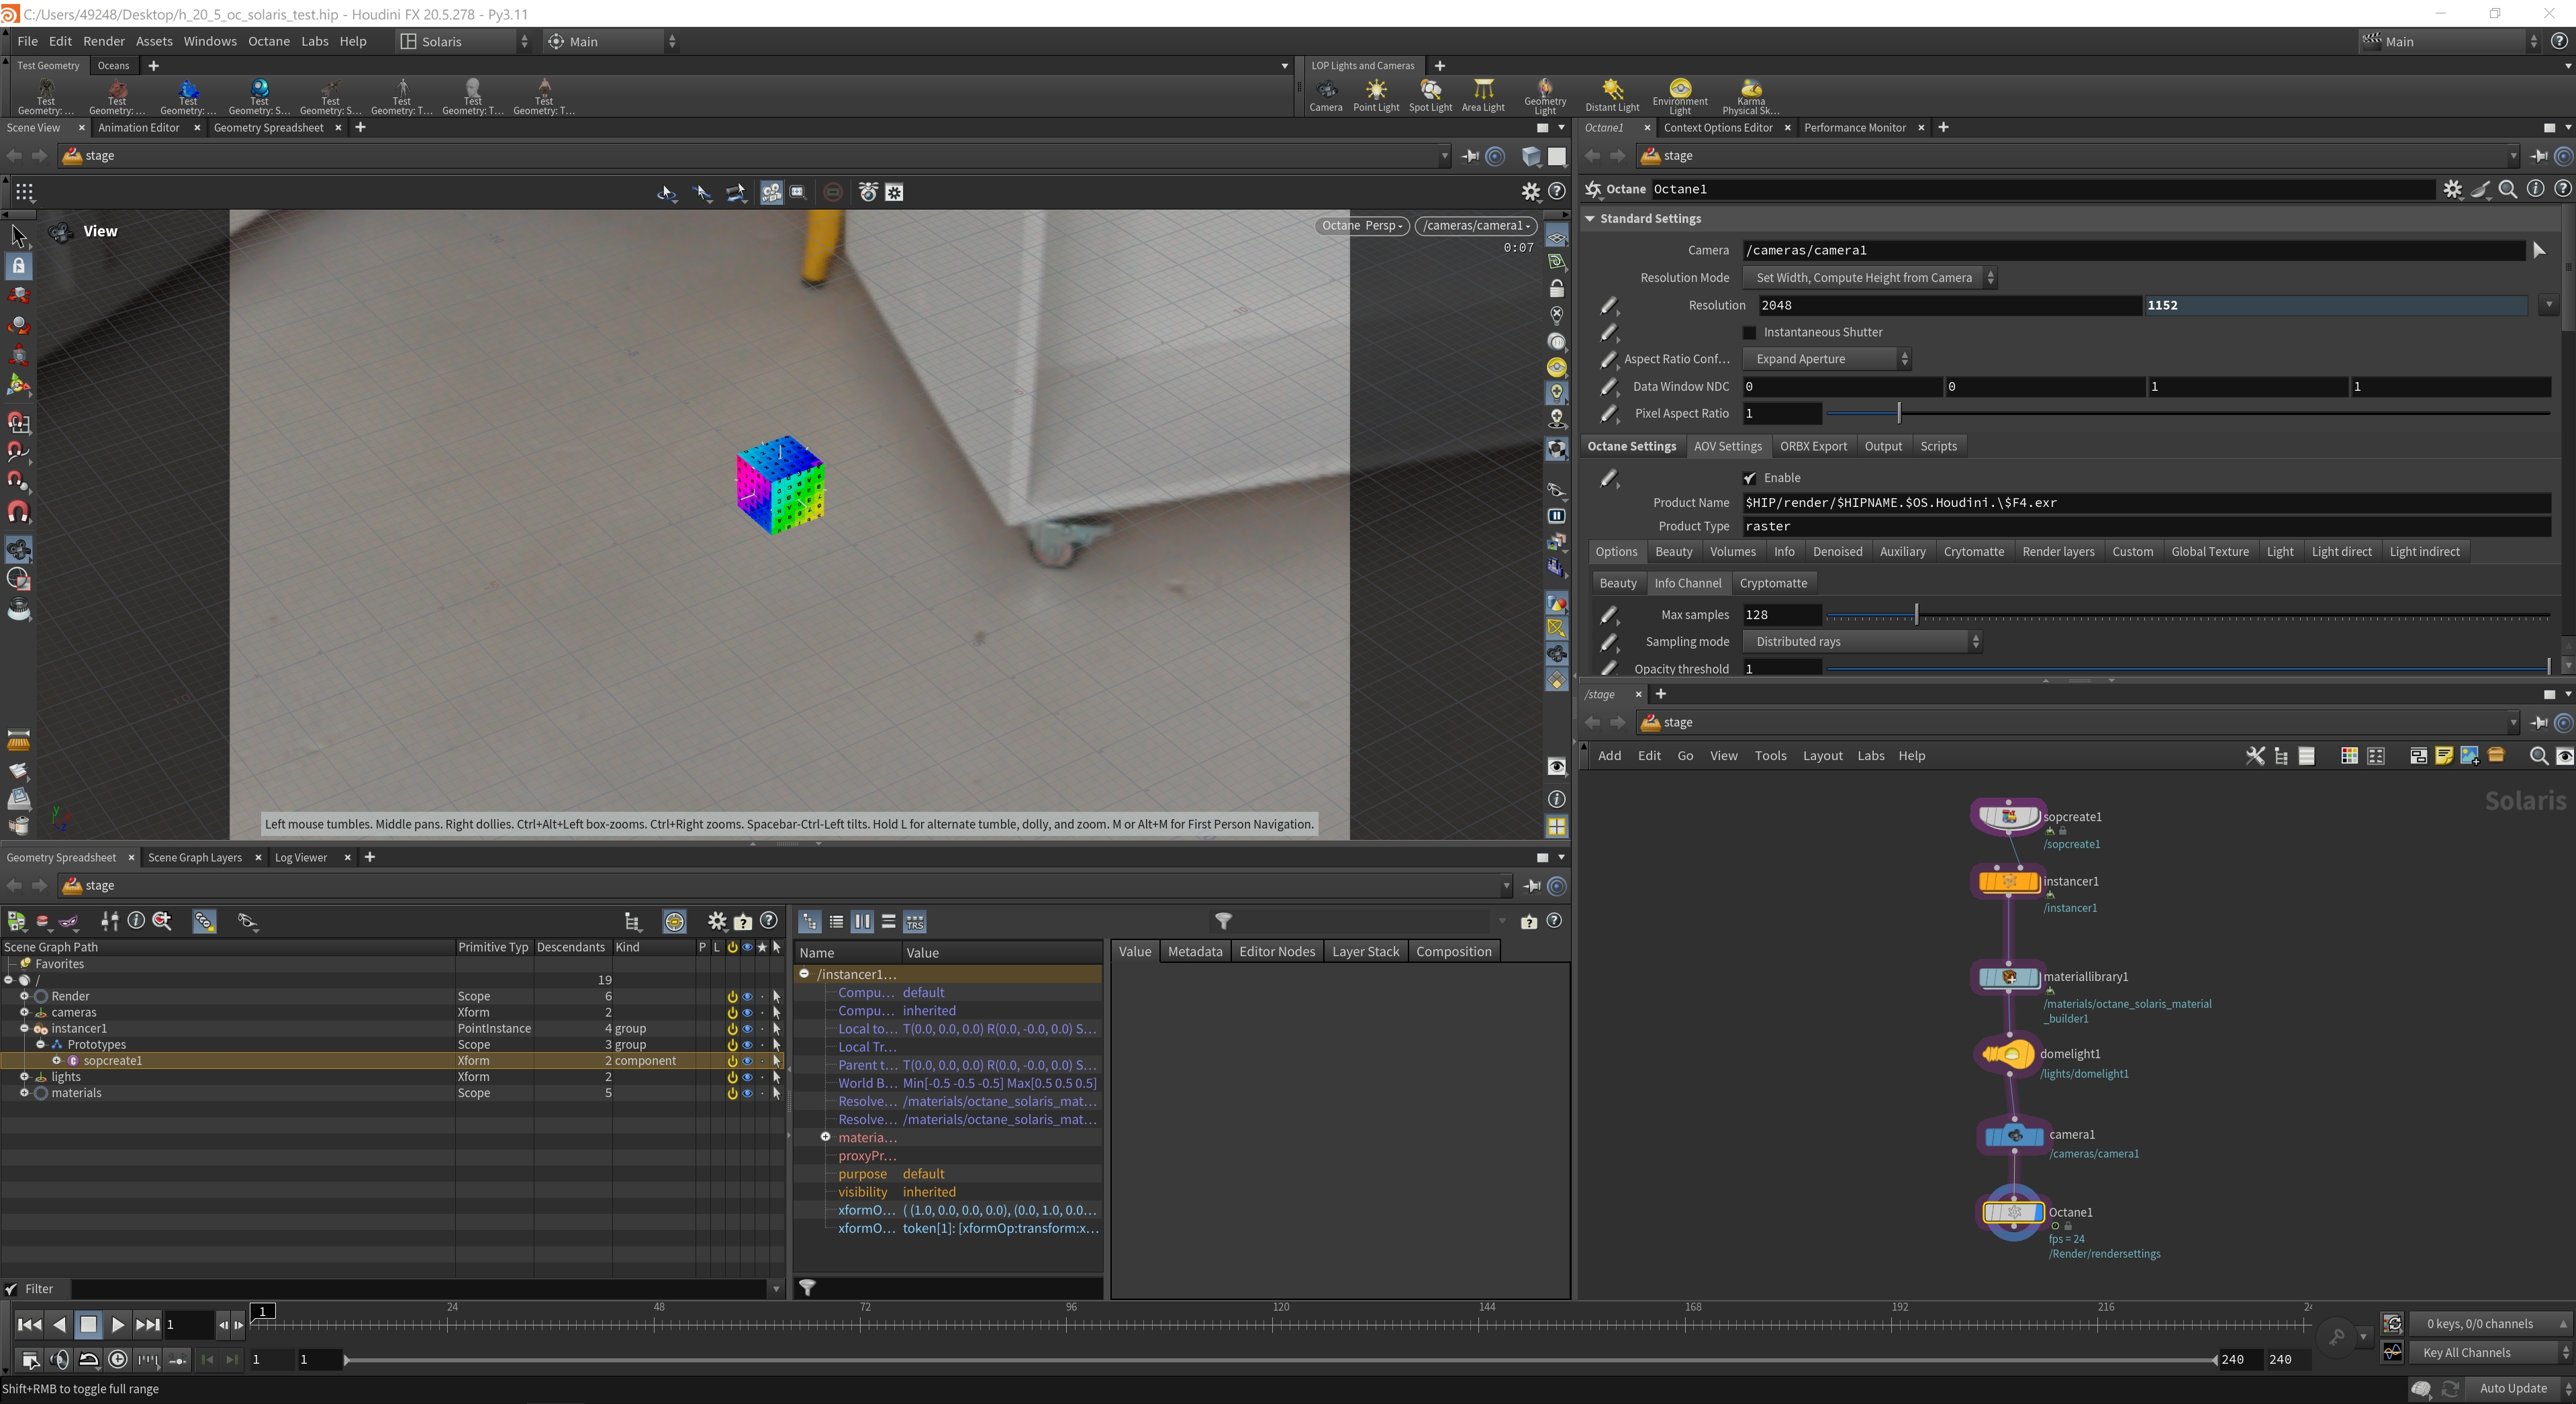
Task: Toggle the Enable checkbox for render product
Action: click(1749, 478)
